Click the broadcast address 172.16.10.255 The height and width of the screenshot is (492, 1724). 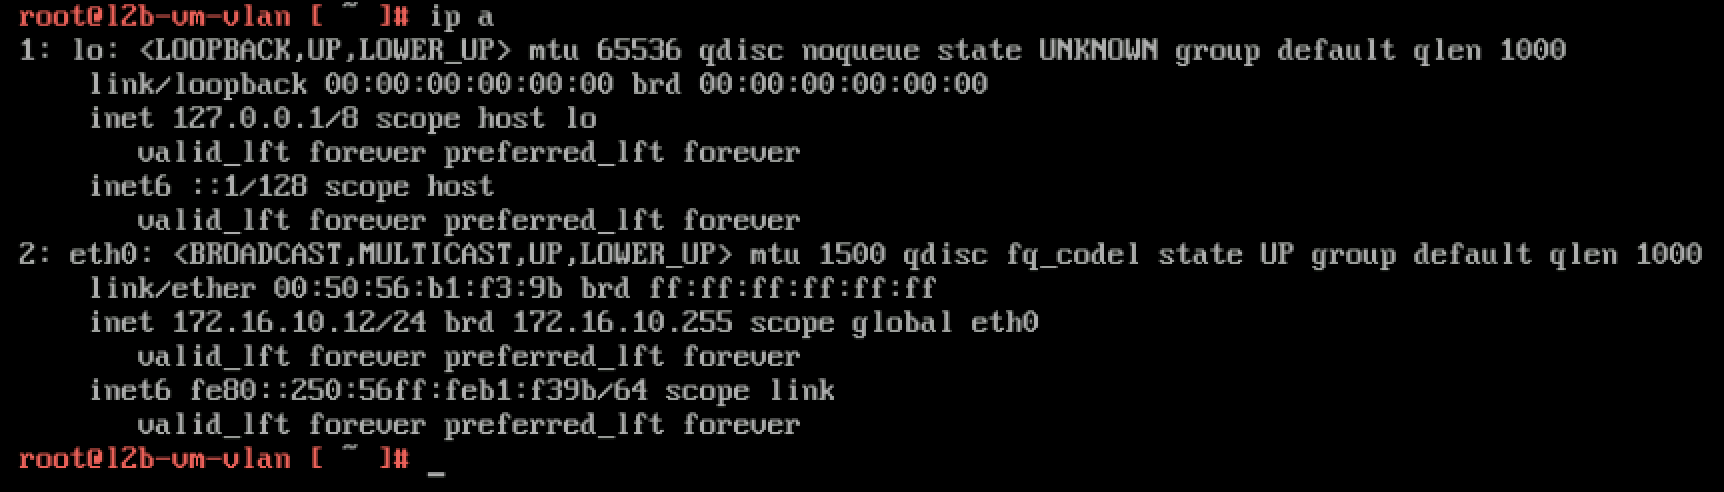(622, 322)
